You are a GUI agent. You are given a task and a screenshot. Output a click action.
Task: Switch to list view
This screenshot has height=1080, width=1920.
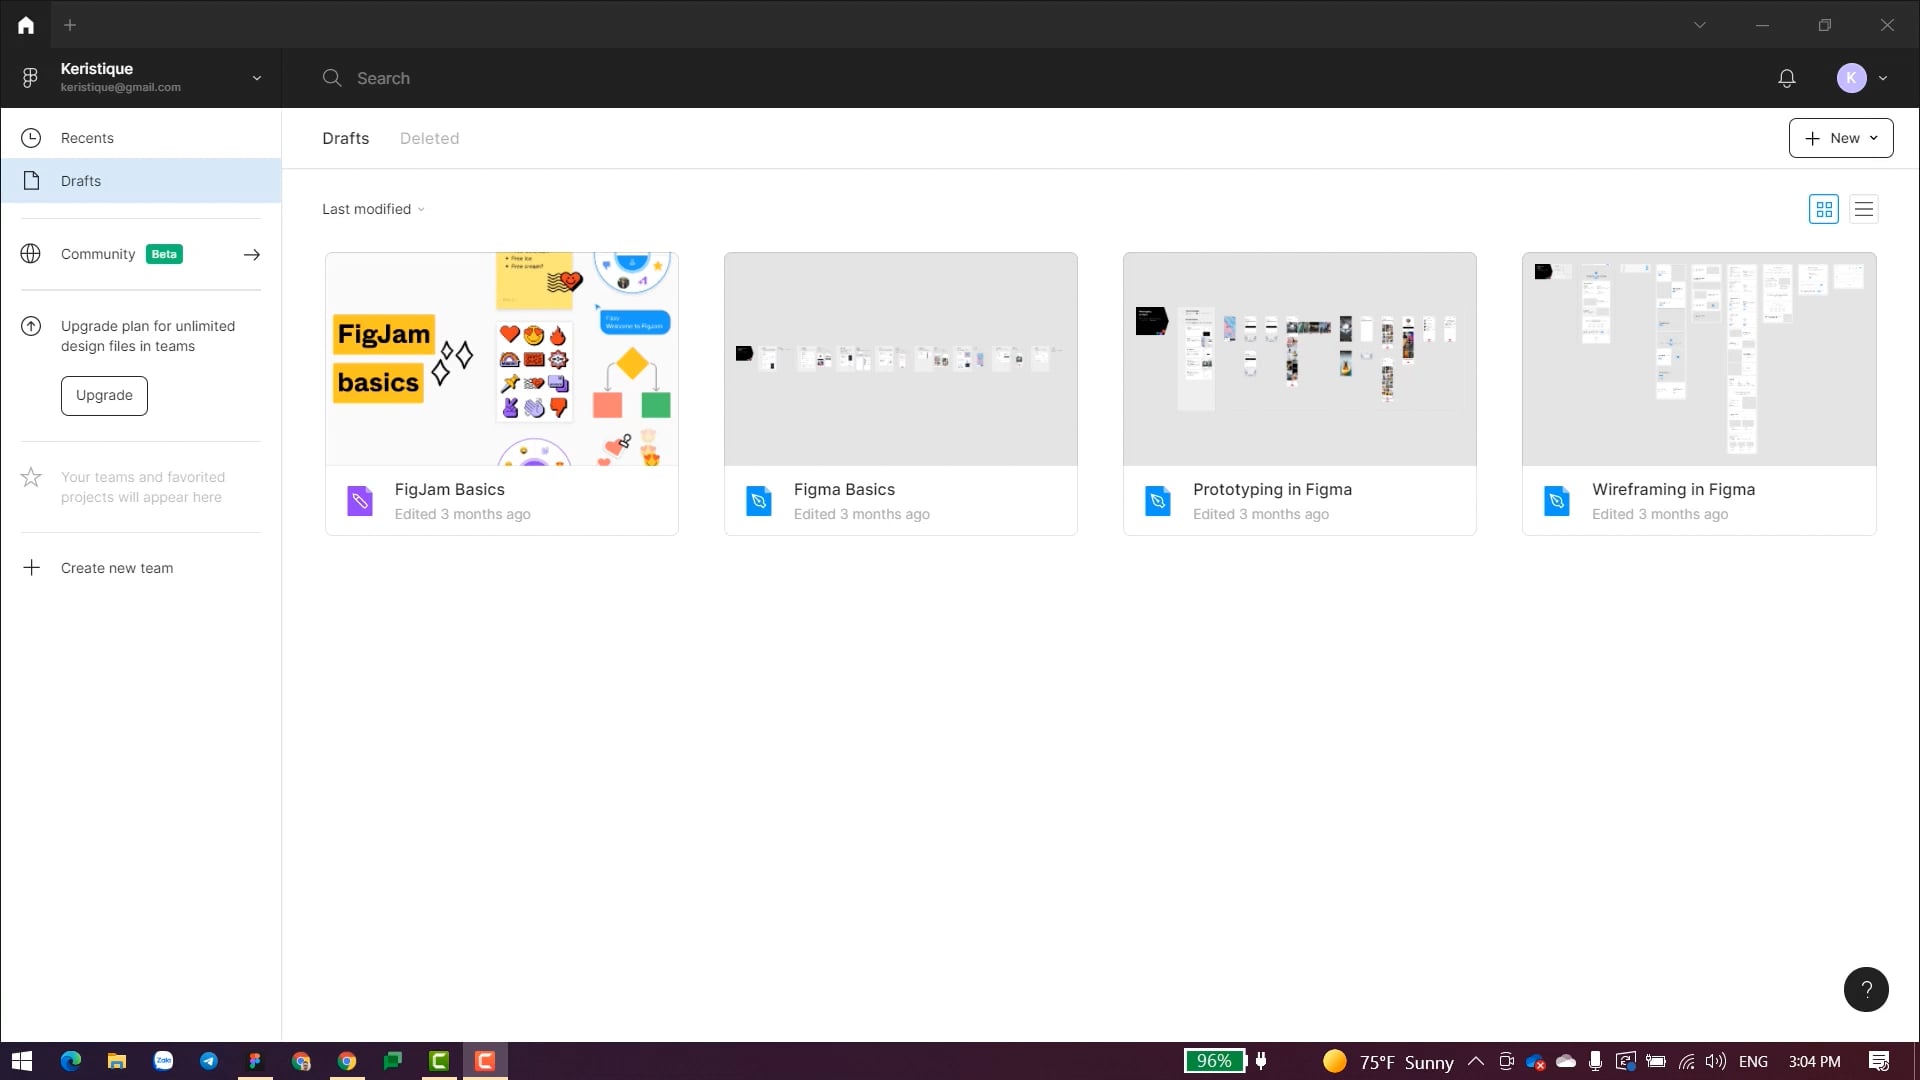coord(1863,209)
